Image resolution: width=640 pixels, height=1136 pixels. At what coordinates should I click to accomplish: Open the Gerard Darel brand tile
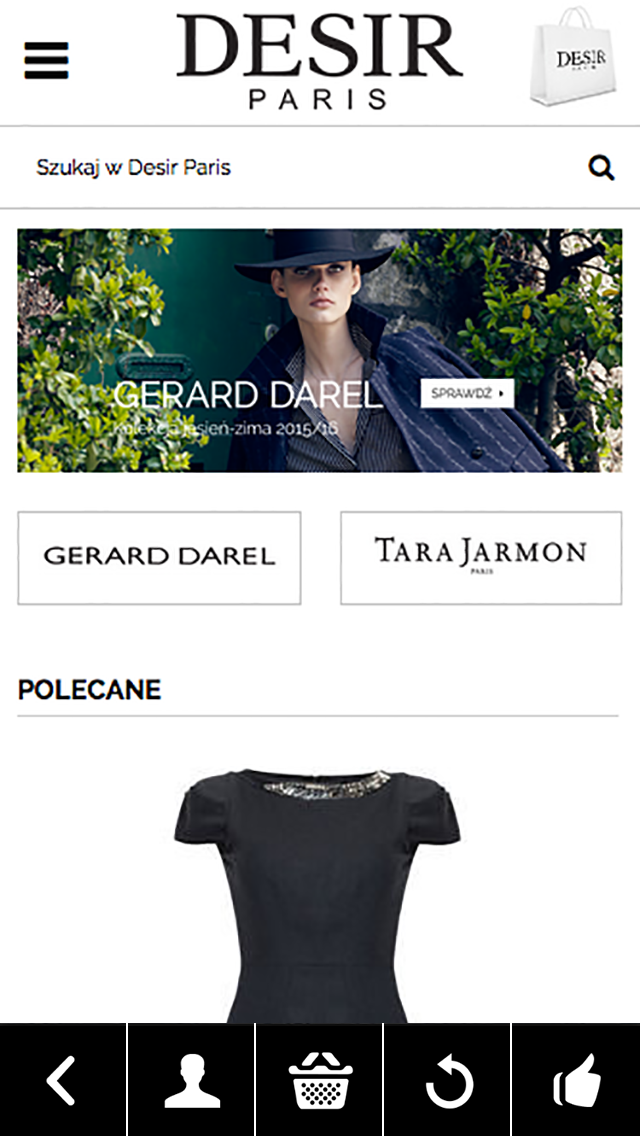159,558
